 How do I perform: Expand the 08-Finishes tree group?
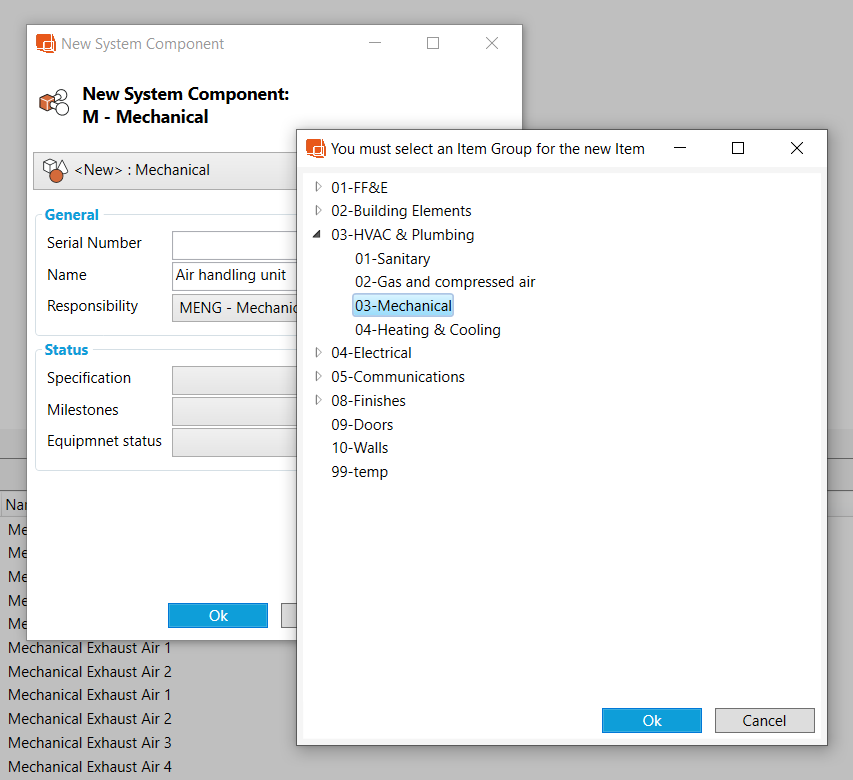(x=318, y=400)
